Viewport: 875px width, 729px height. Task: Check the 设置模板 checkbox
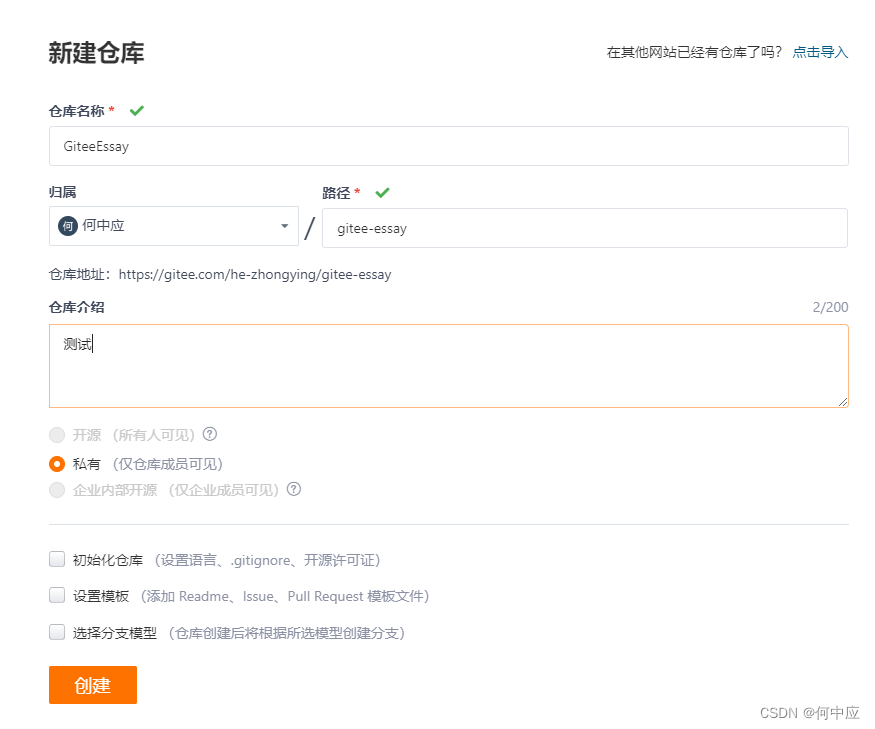point(57,595)
